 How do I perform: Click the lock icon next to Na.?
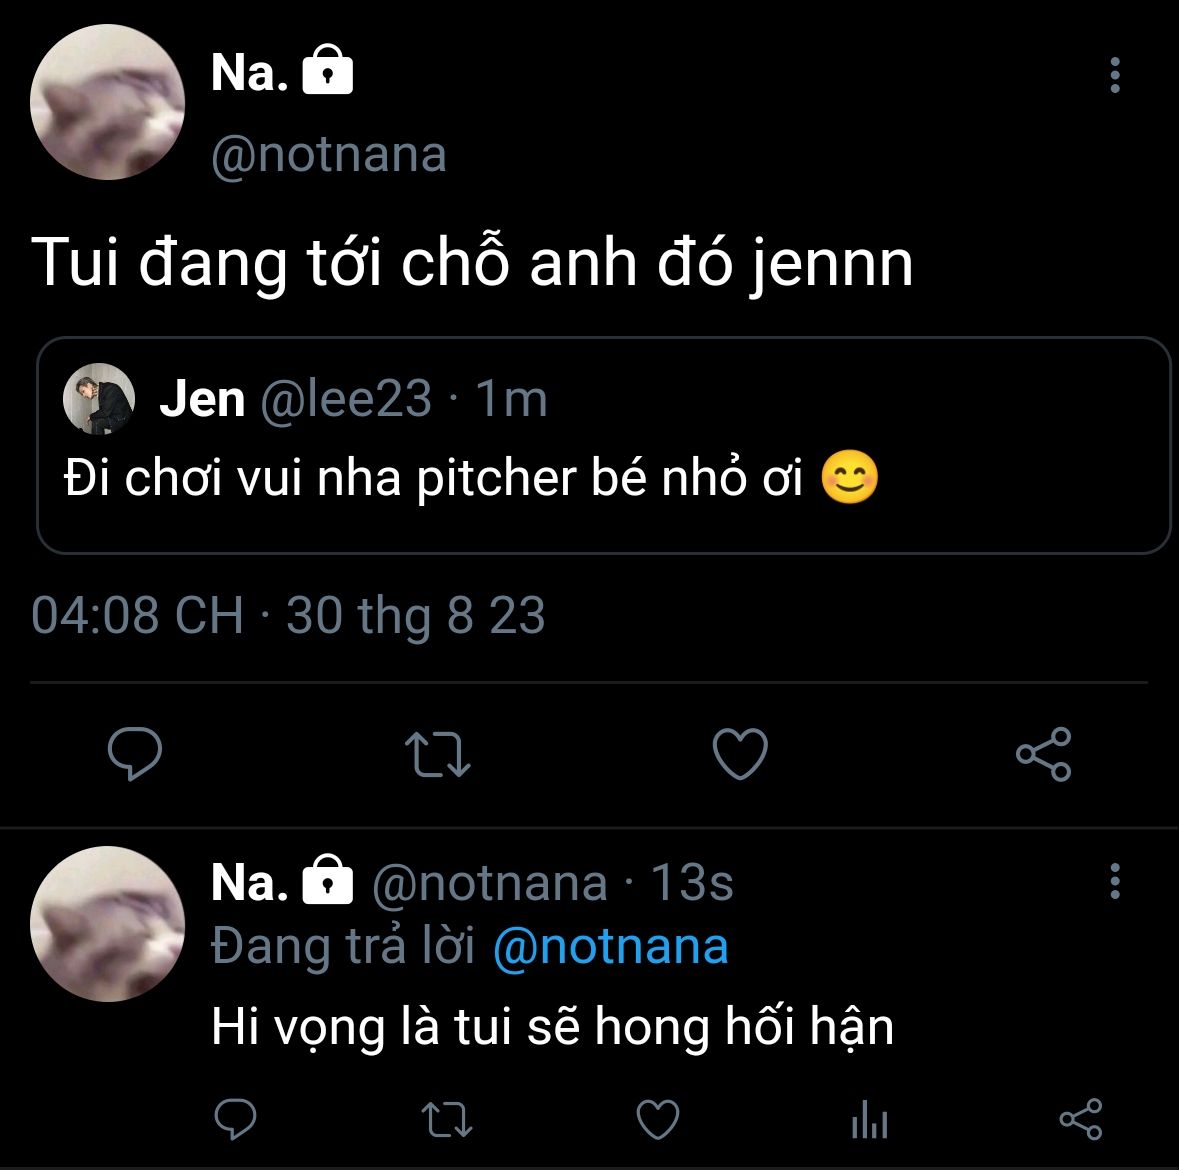[327, 72]
